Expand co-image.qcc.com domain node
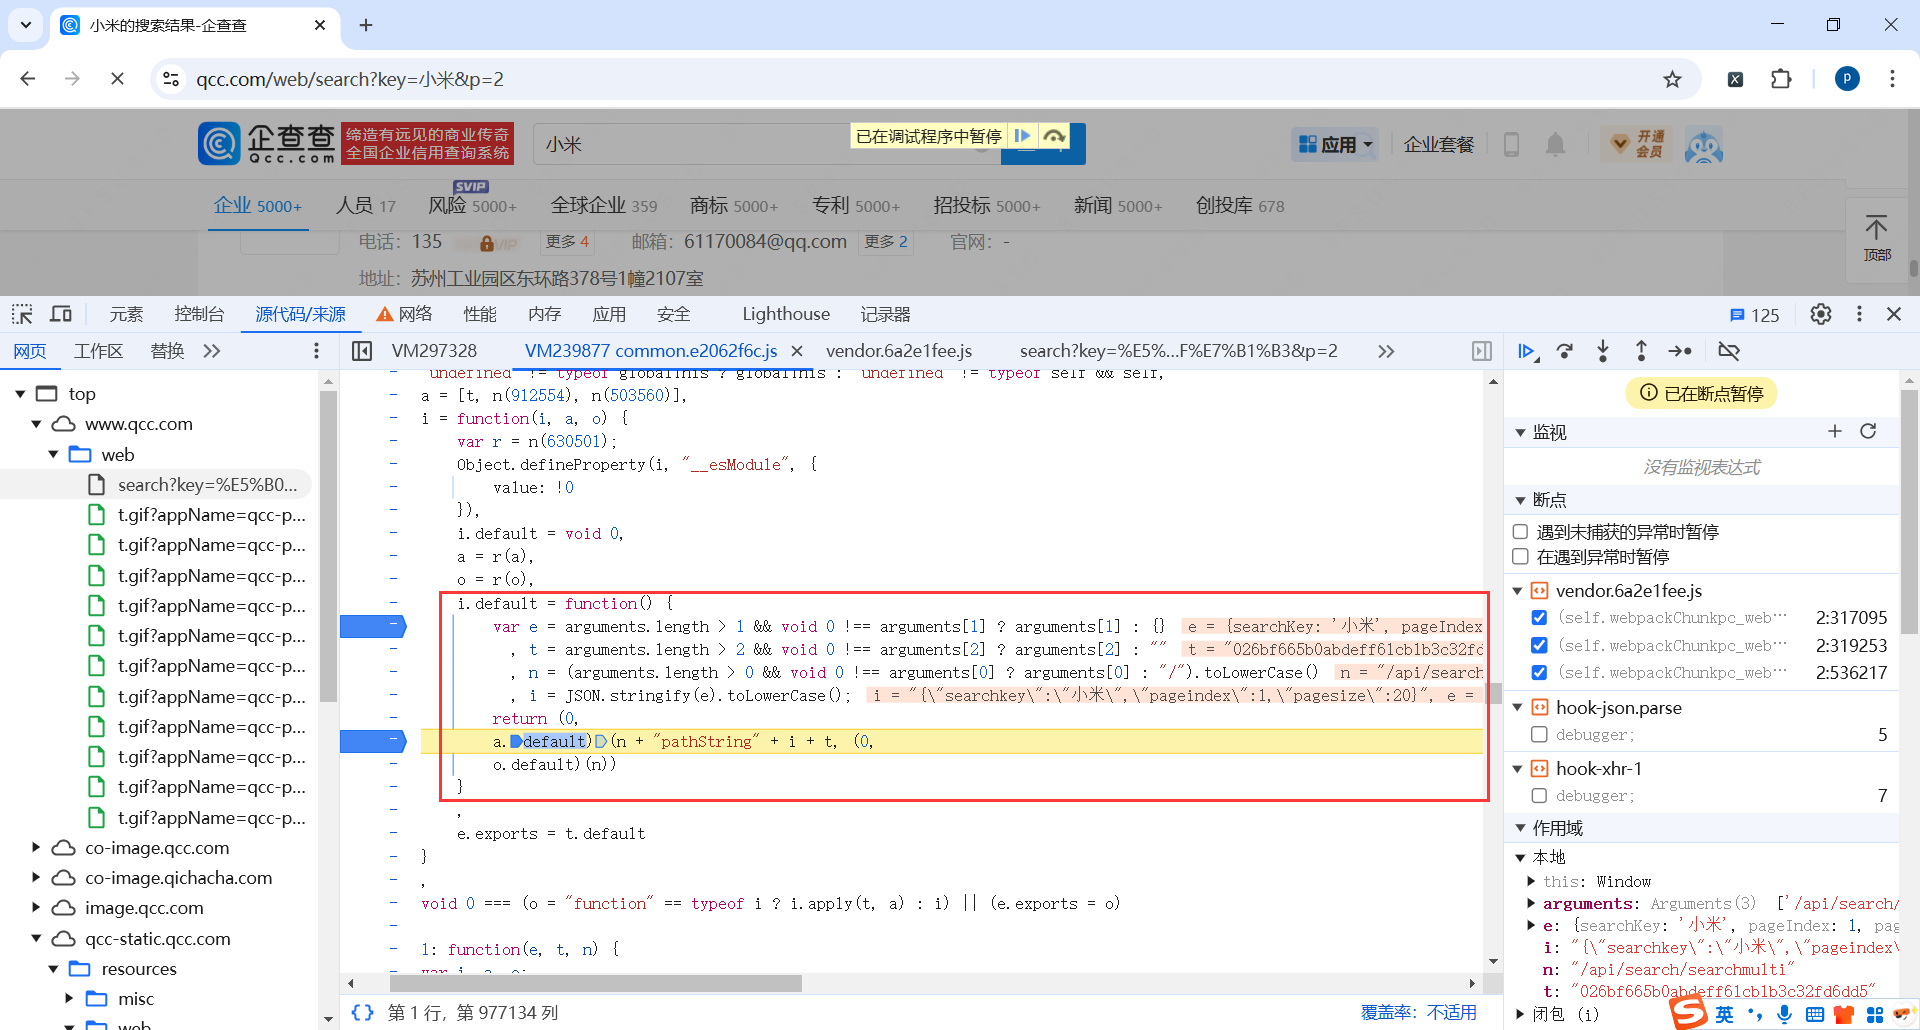The height and width of the screenshot is (1030, 1920). (x=36, y=848)
